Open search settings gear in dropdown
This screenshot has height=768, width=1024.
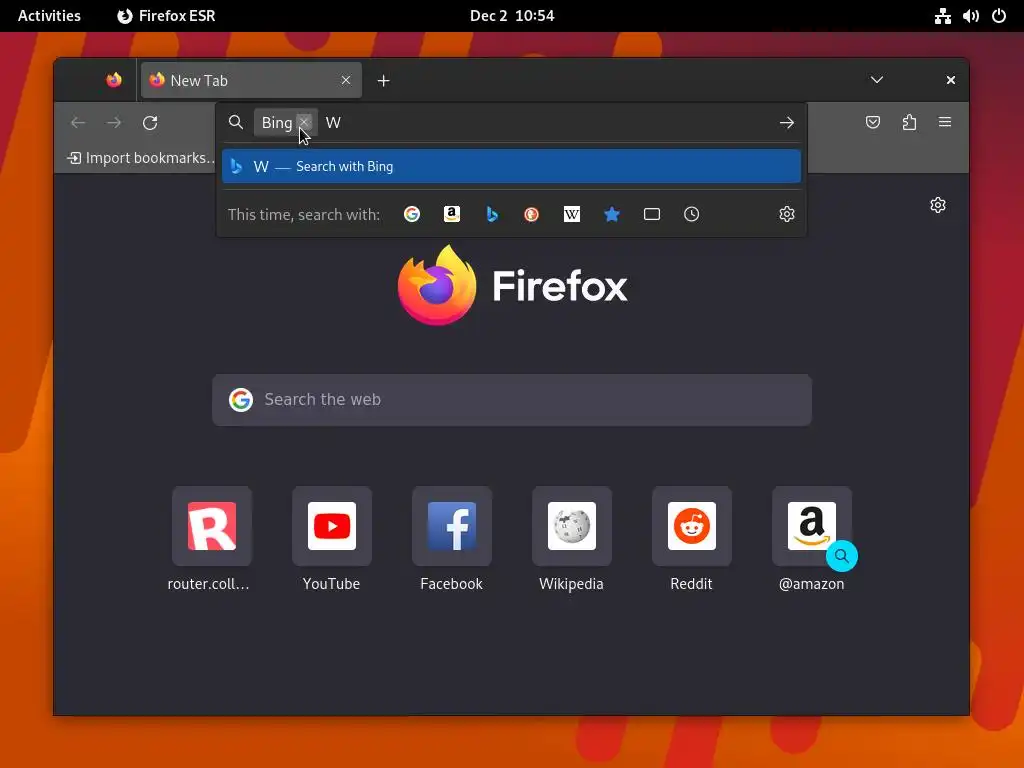[787, 214]
